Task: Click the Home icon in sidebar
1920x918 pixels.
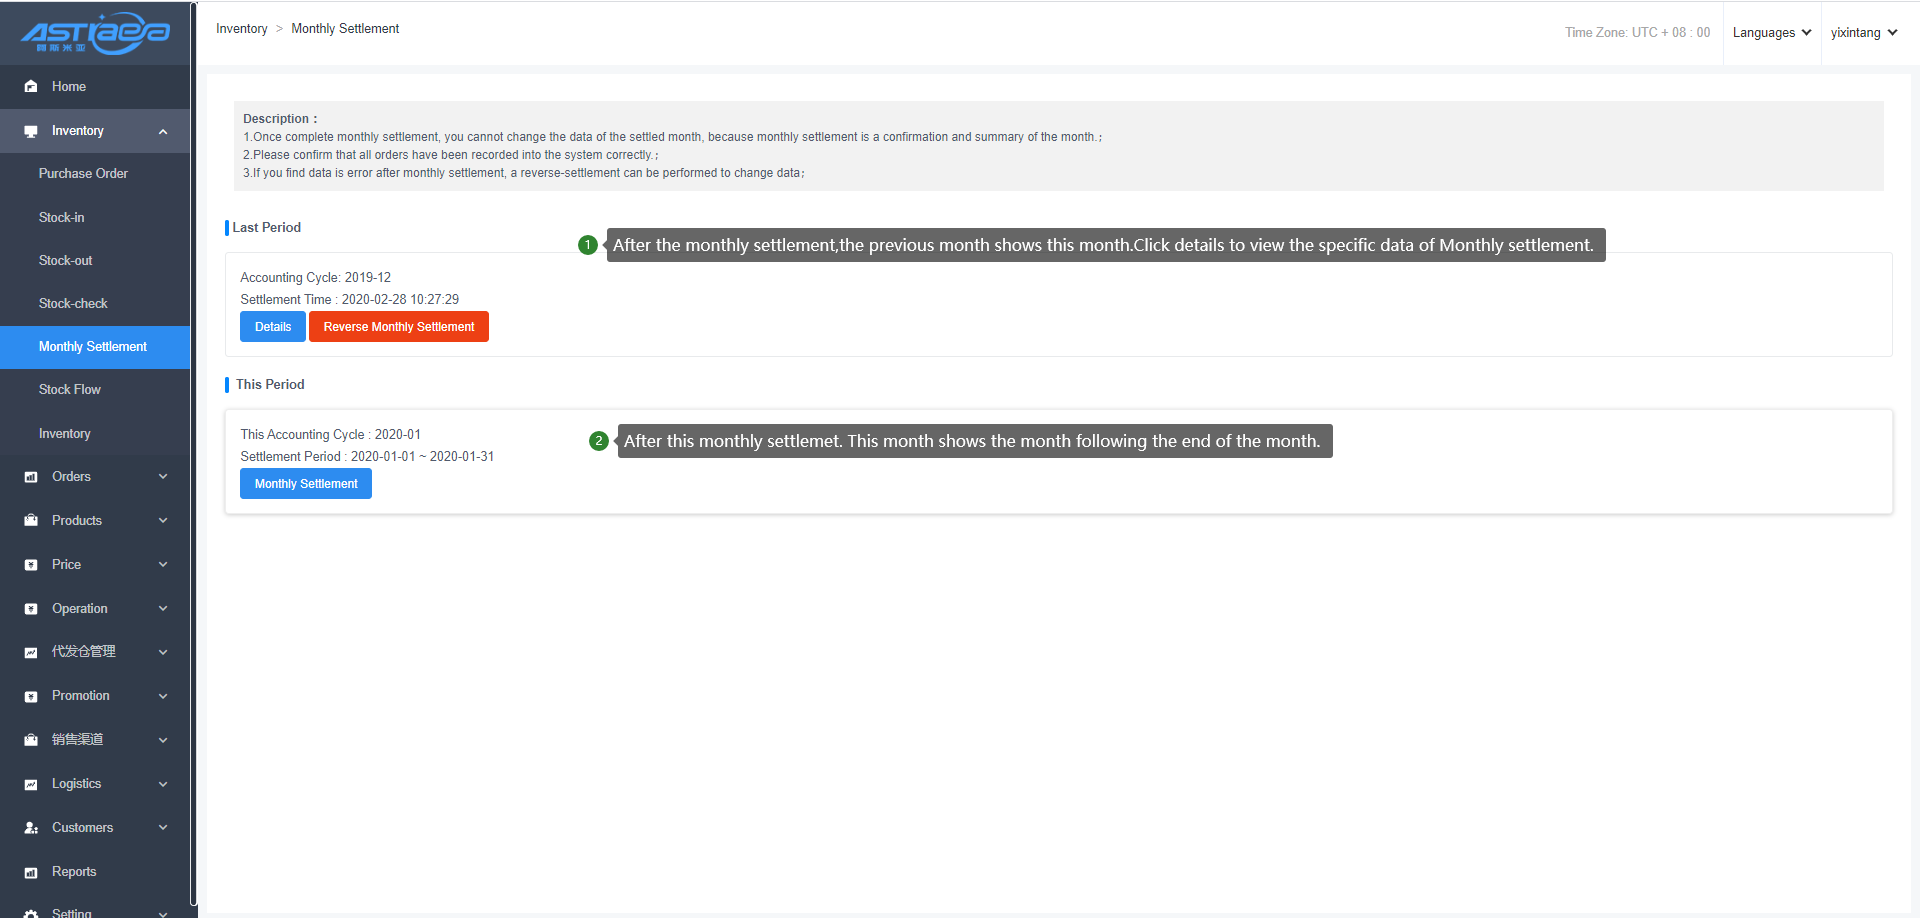Action: (x=31, y=87)
